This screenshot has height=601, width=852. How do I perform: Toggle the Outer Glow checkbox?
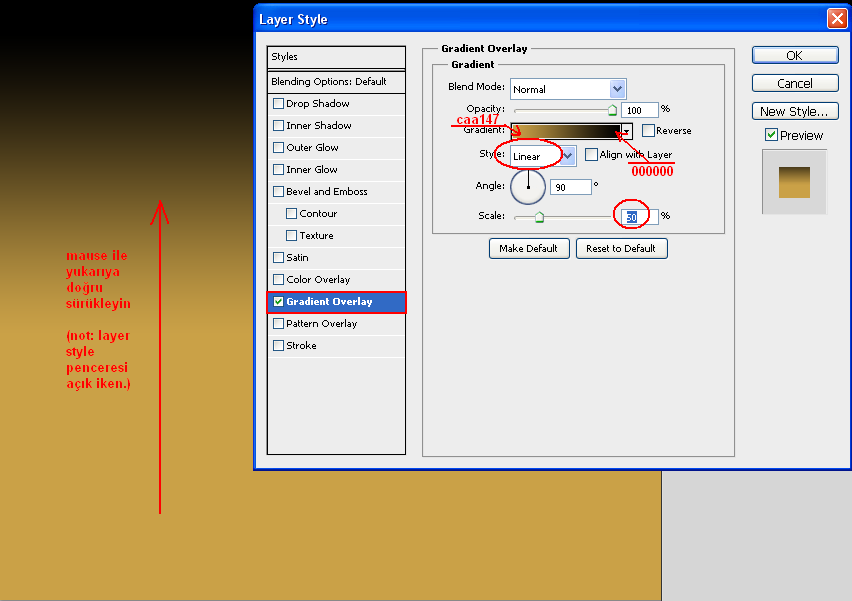278,147
